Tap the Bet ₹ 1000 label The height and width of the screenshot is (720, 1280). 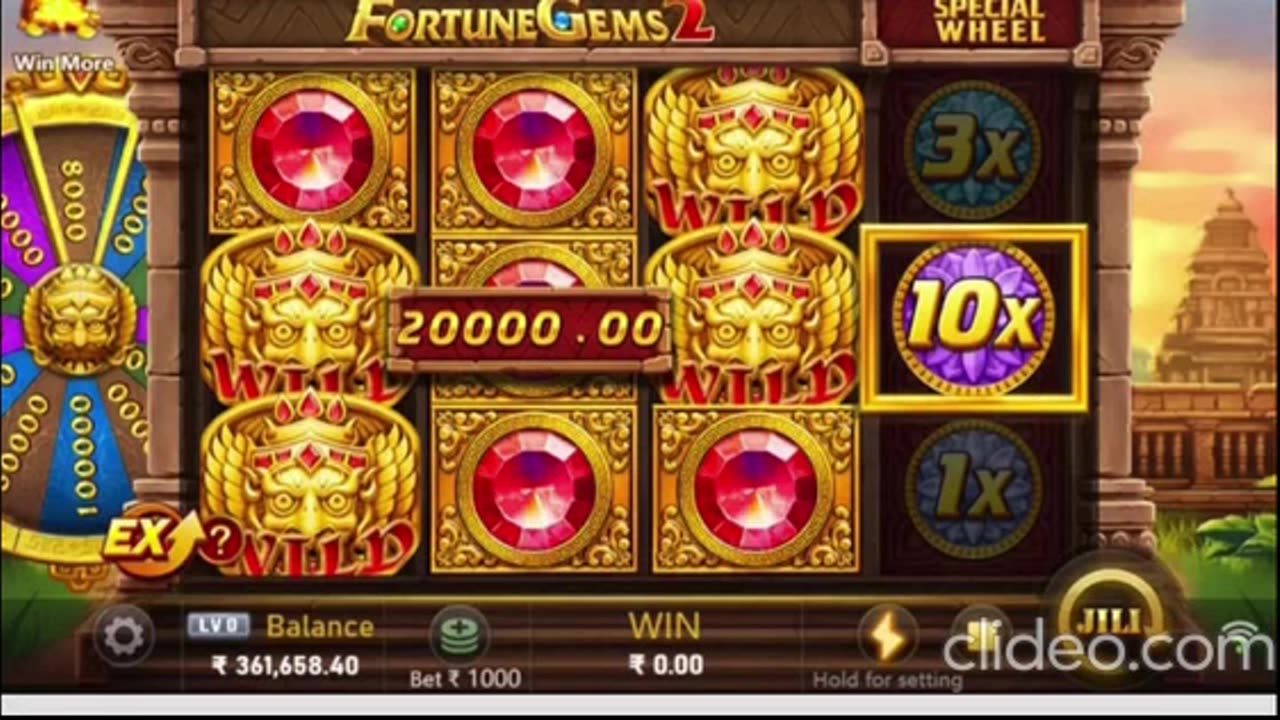click(465, 678)
